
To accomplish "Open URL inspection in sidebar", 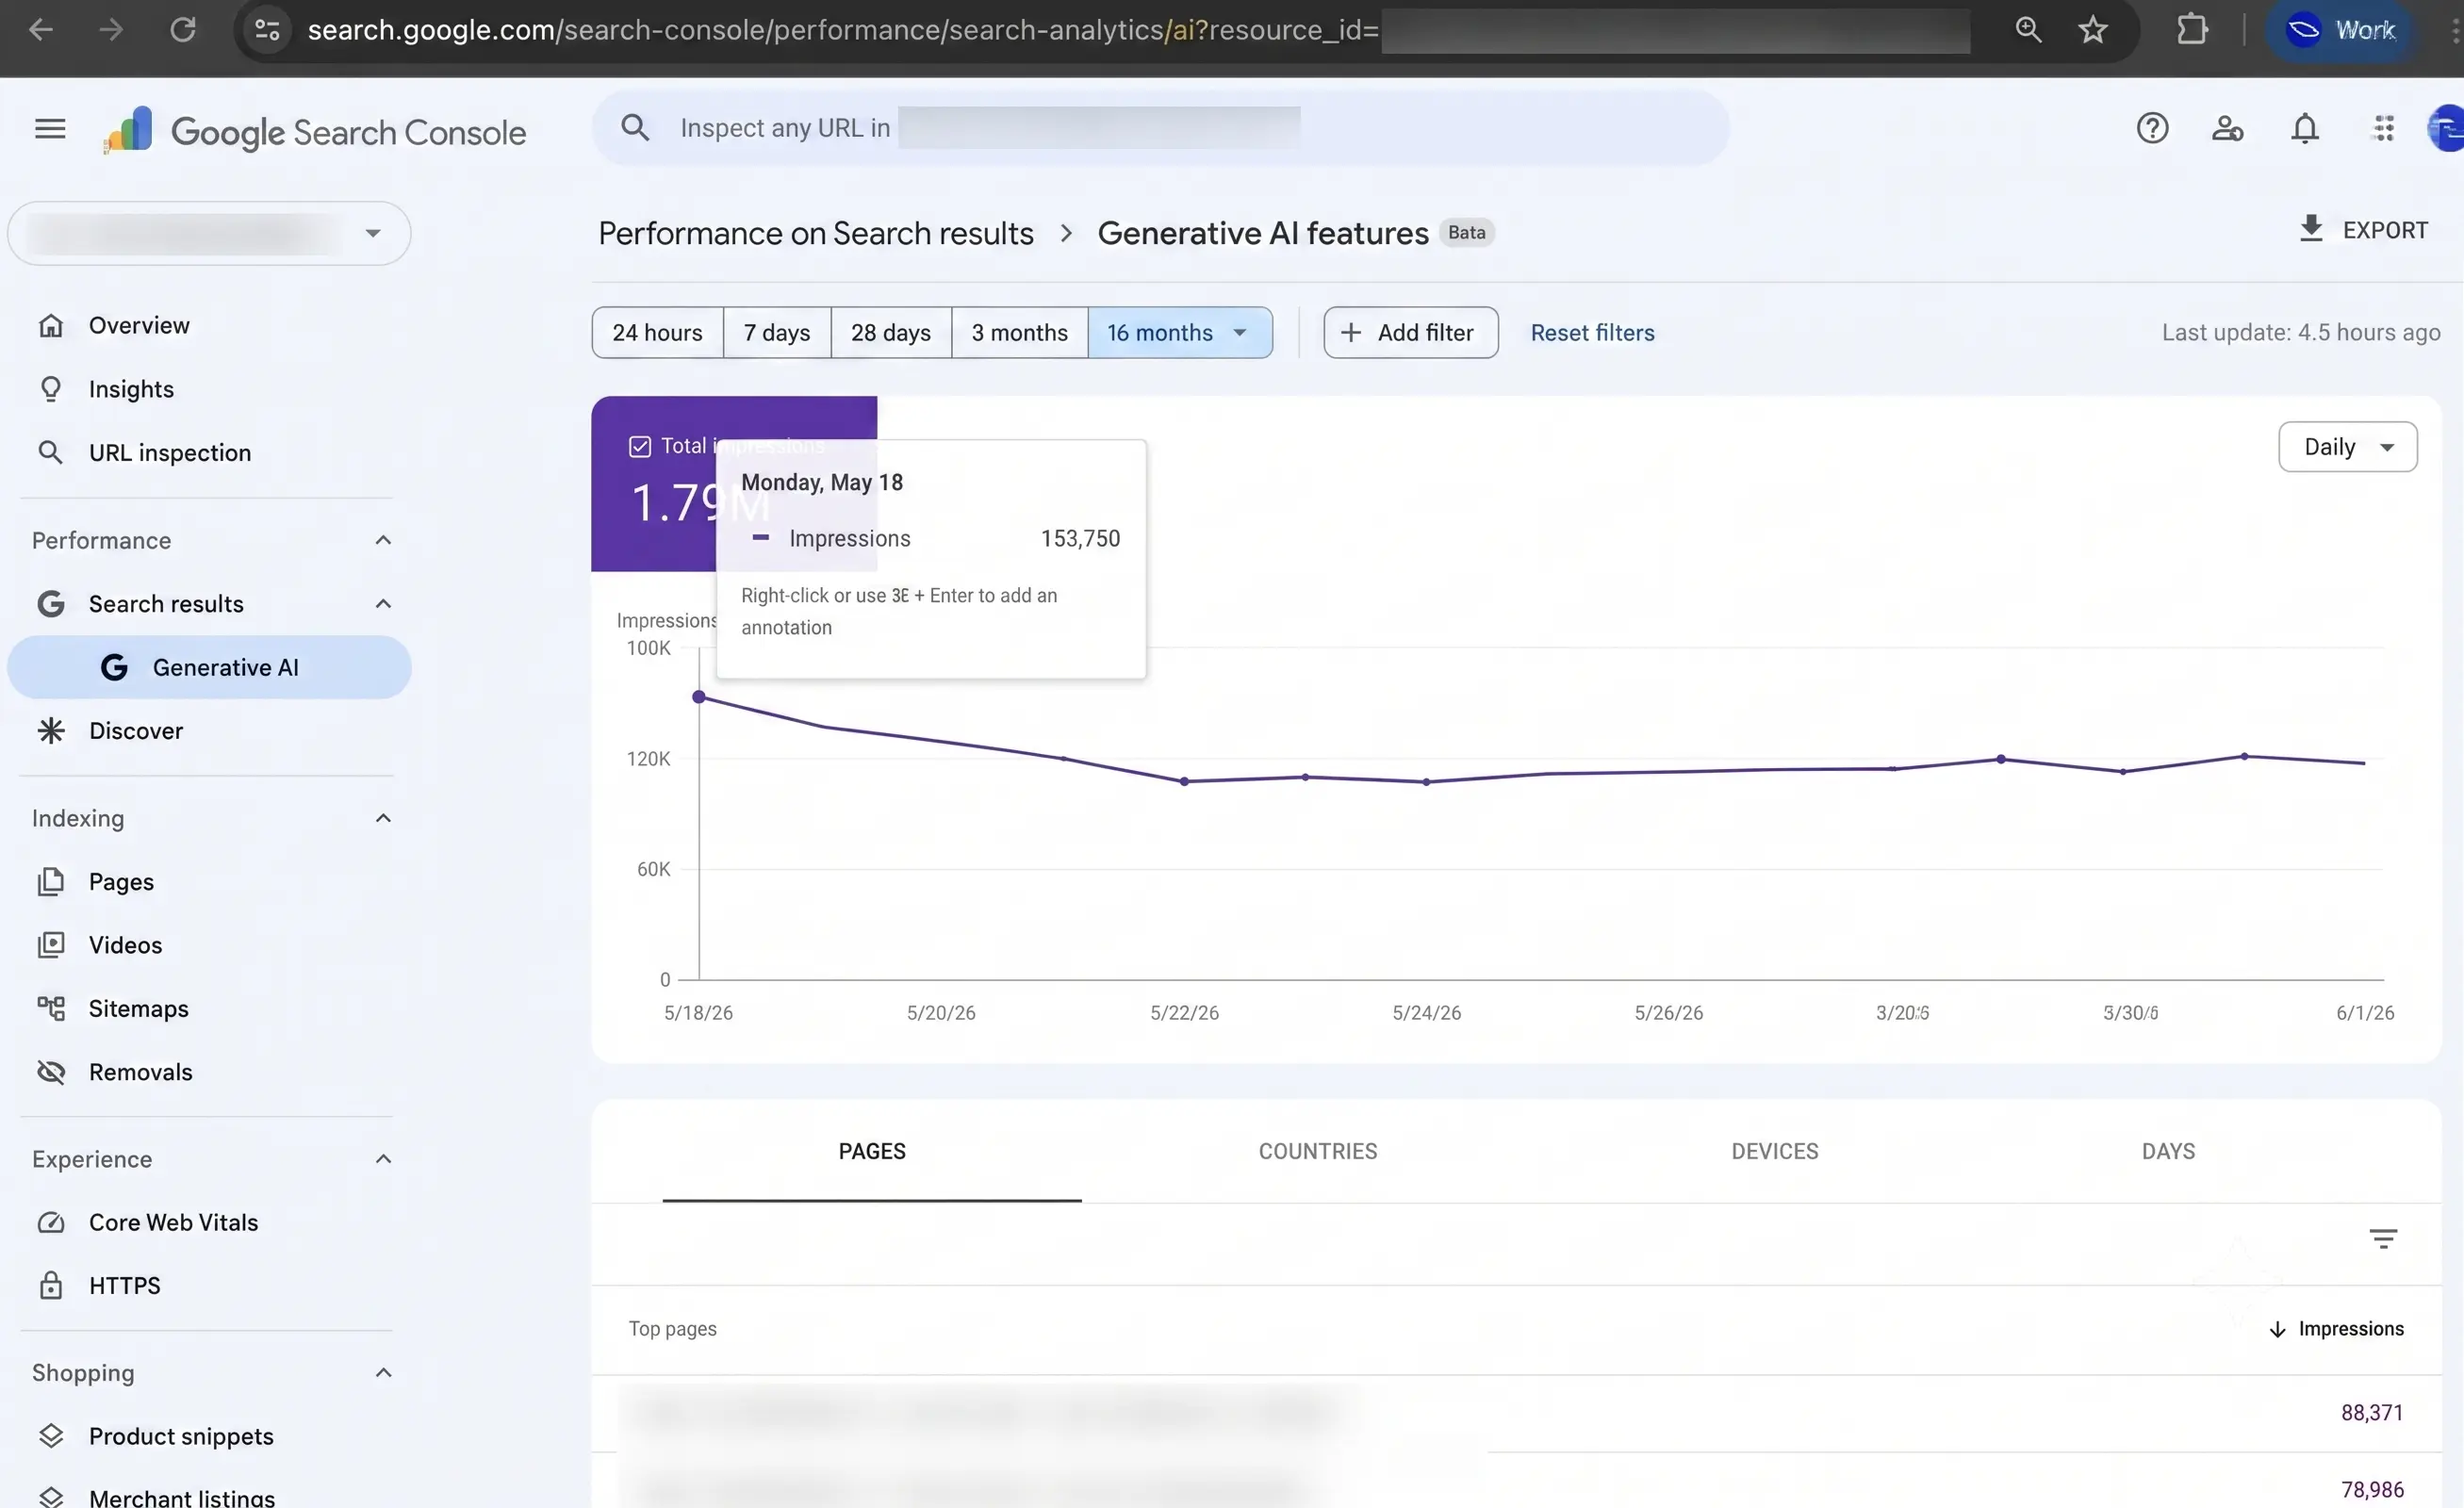I will click(x=169, y=453).
